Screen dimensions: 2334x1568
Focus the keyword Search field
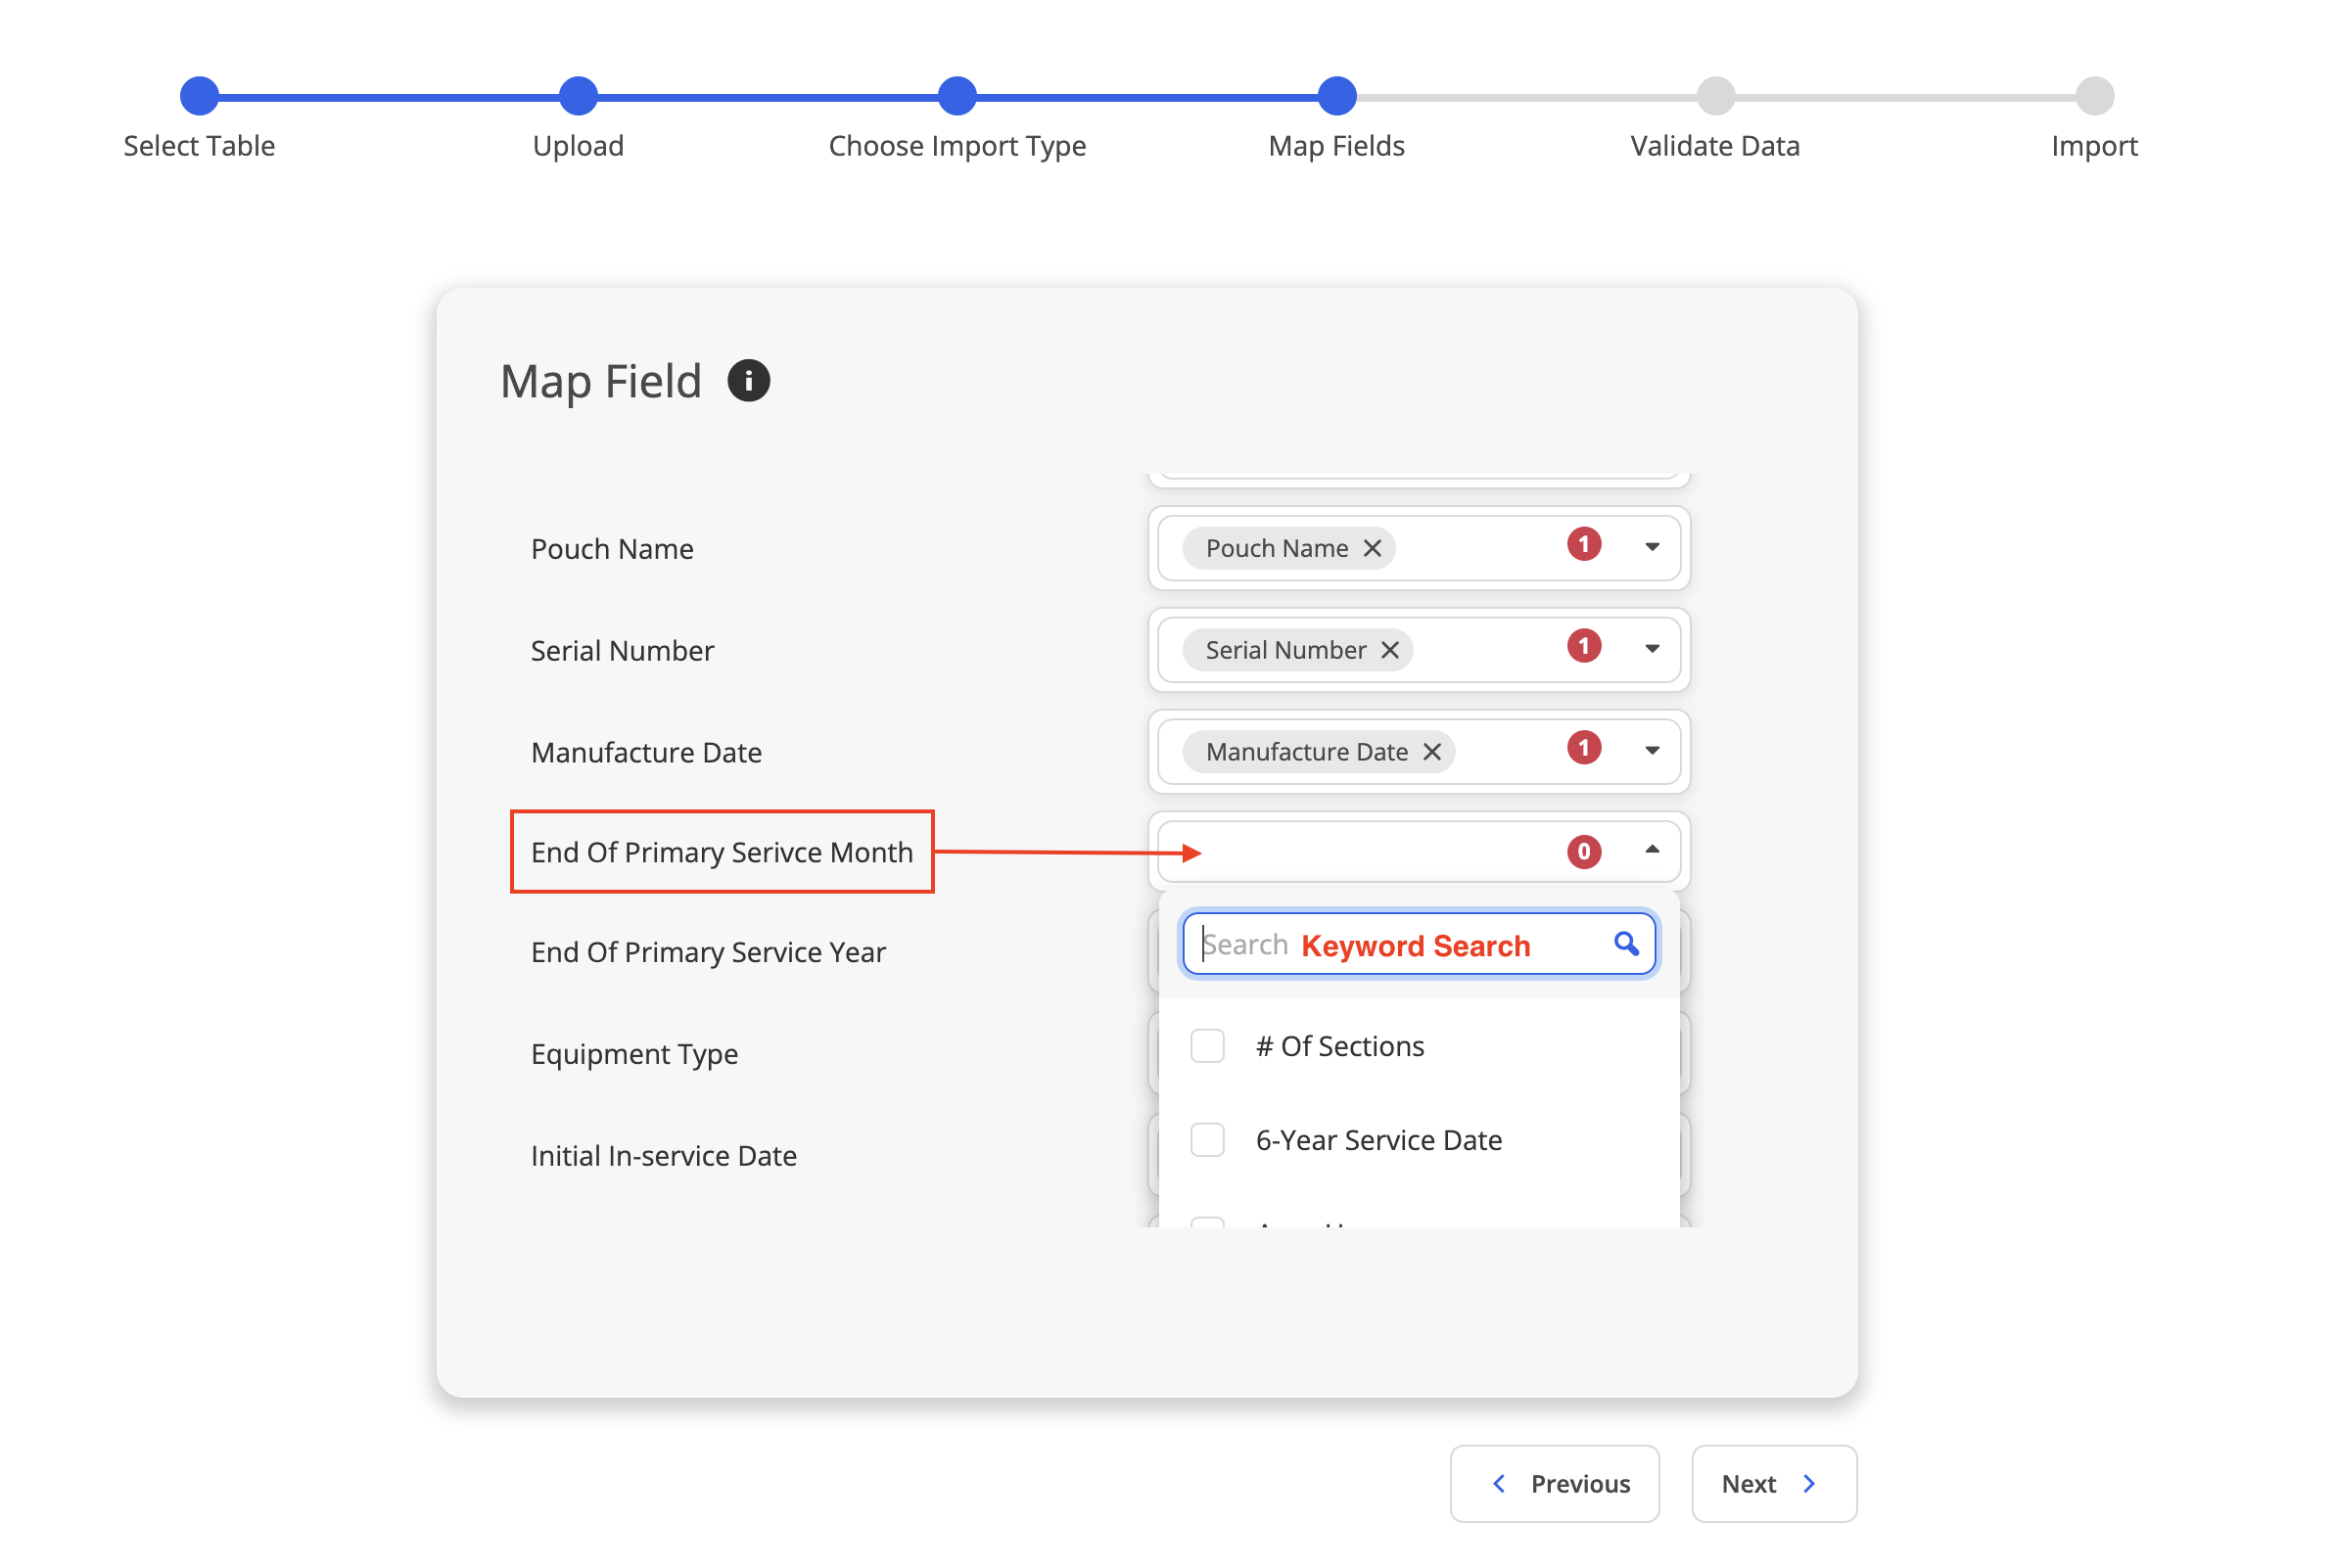[x=1400, y=944]
